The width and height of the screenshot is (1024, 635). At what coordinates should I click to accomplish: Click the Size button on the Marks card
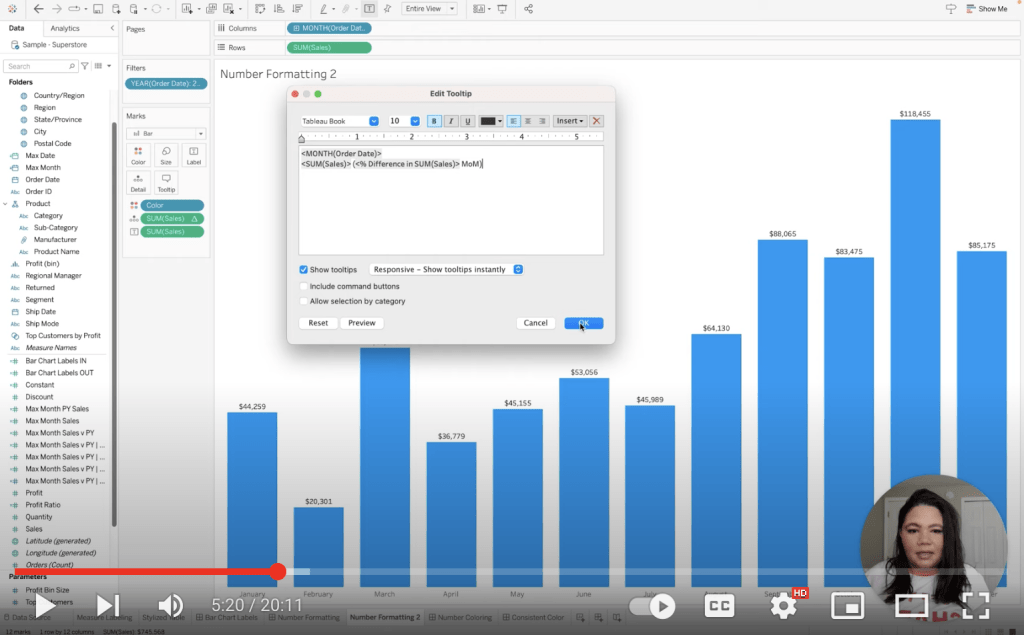point(166,155)
